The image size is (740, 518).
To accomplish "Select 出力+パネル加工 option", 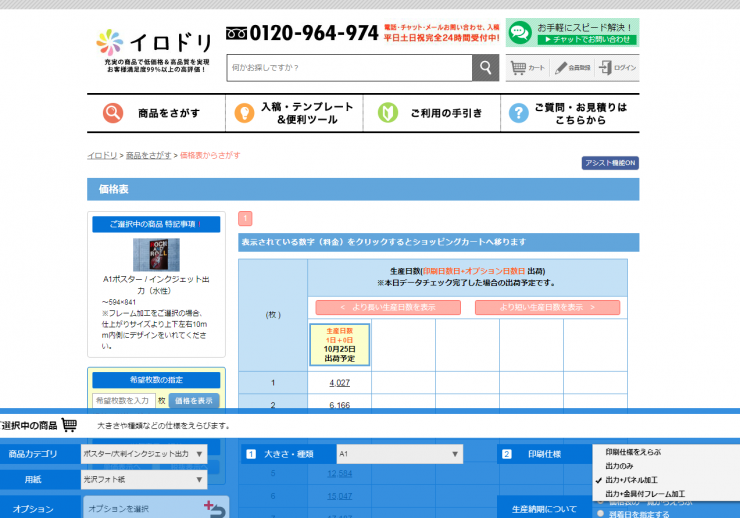I will click(x=631, y=480).
